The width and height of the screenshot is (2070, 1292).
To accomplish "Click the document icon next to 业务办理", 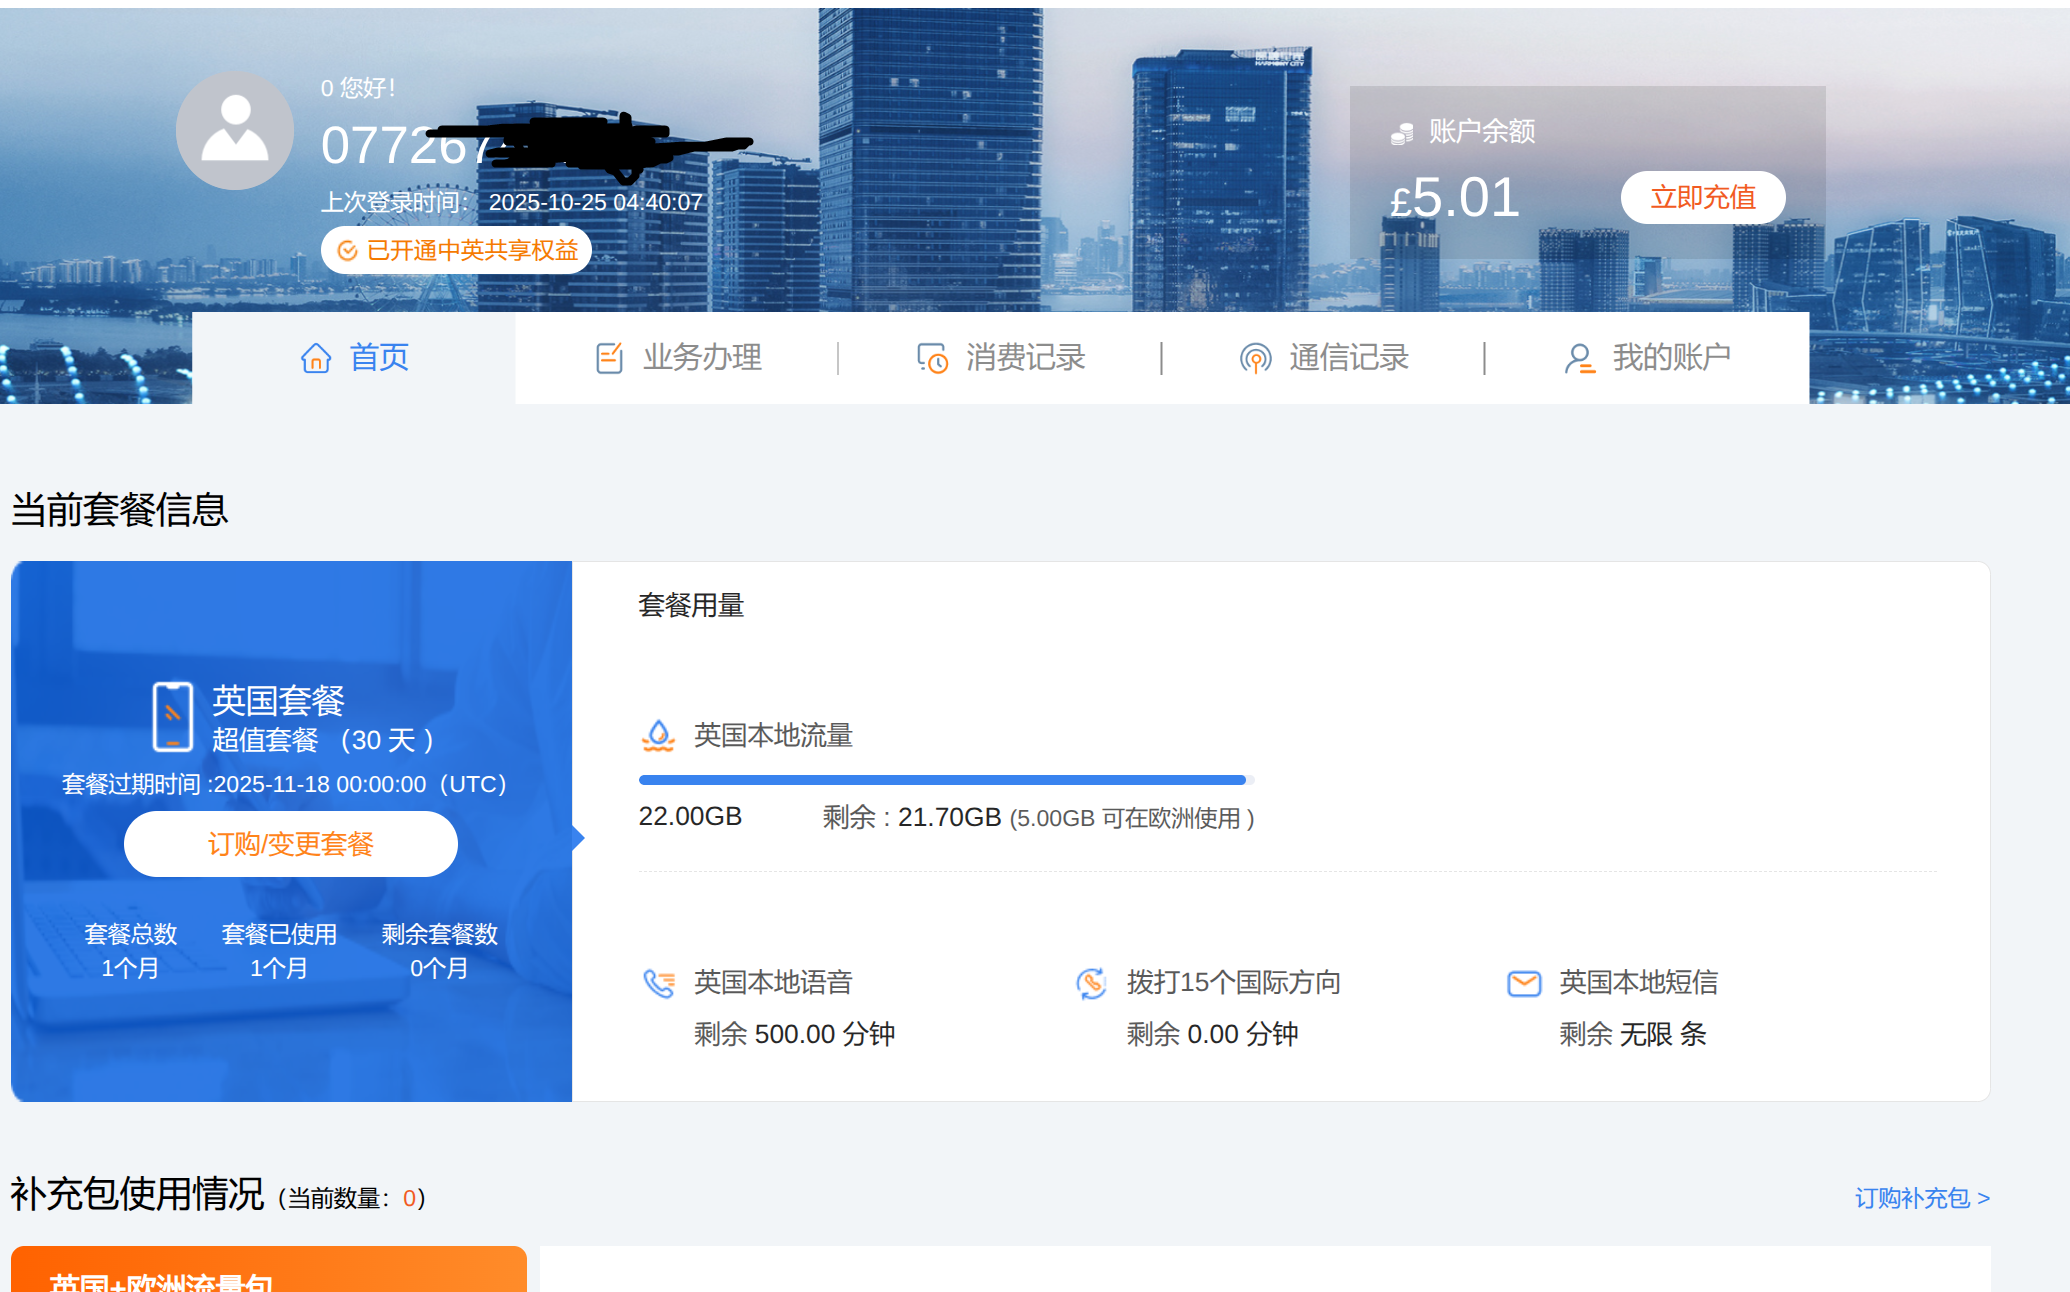I will (x=608, y=358).
